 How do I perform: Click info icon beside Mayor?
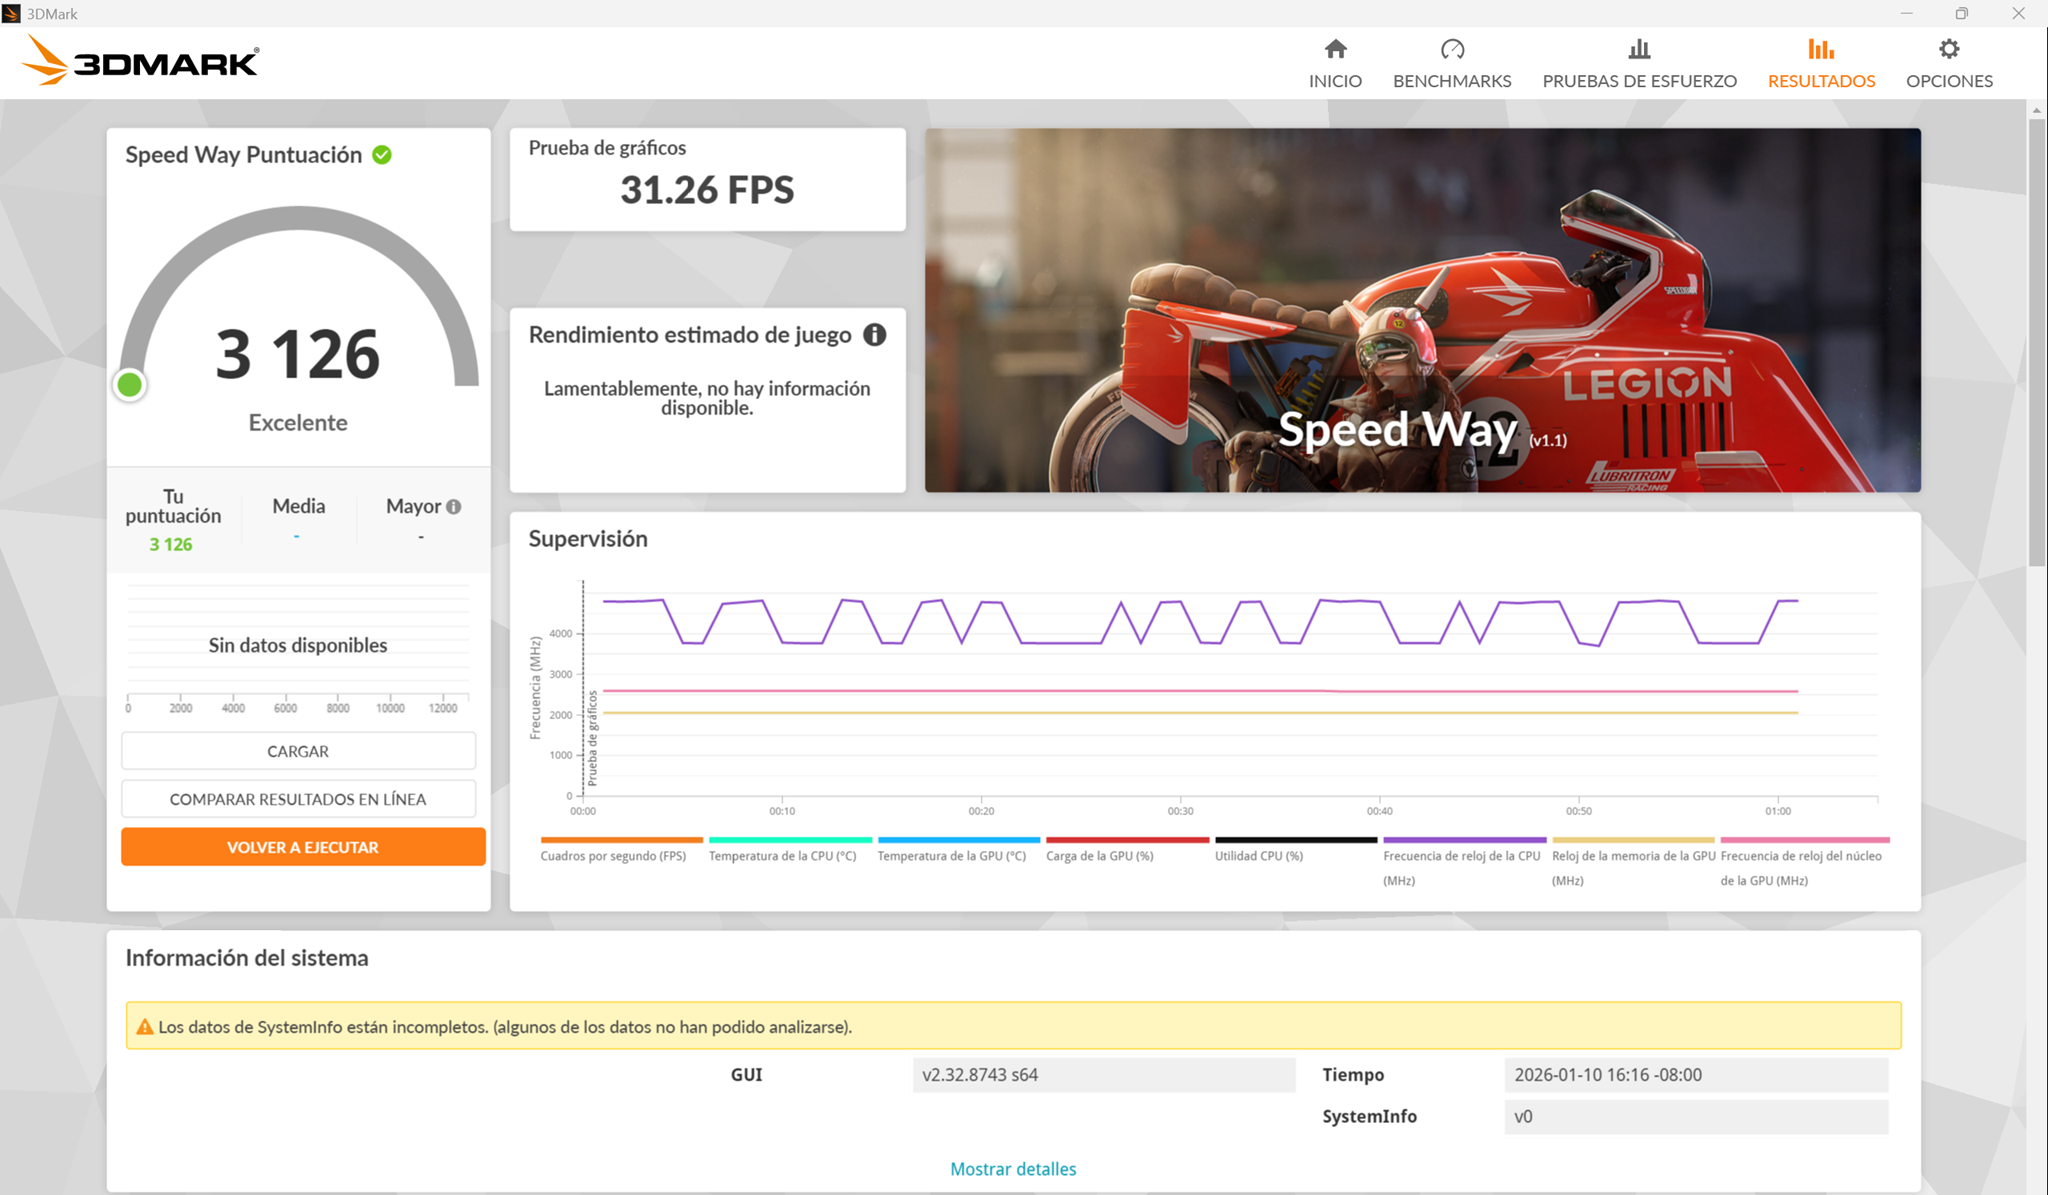454,507
